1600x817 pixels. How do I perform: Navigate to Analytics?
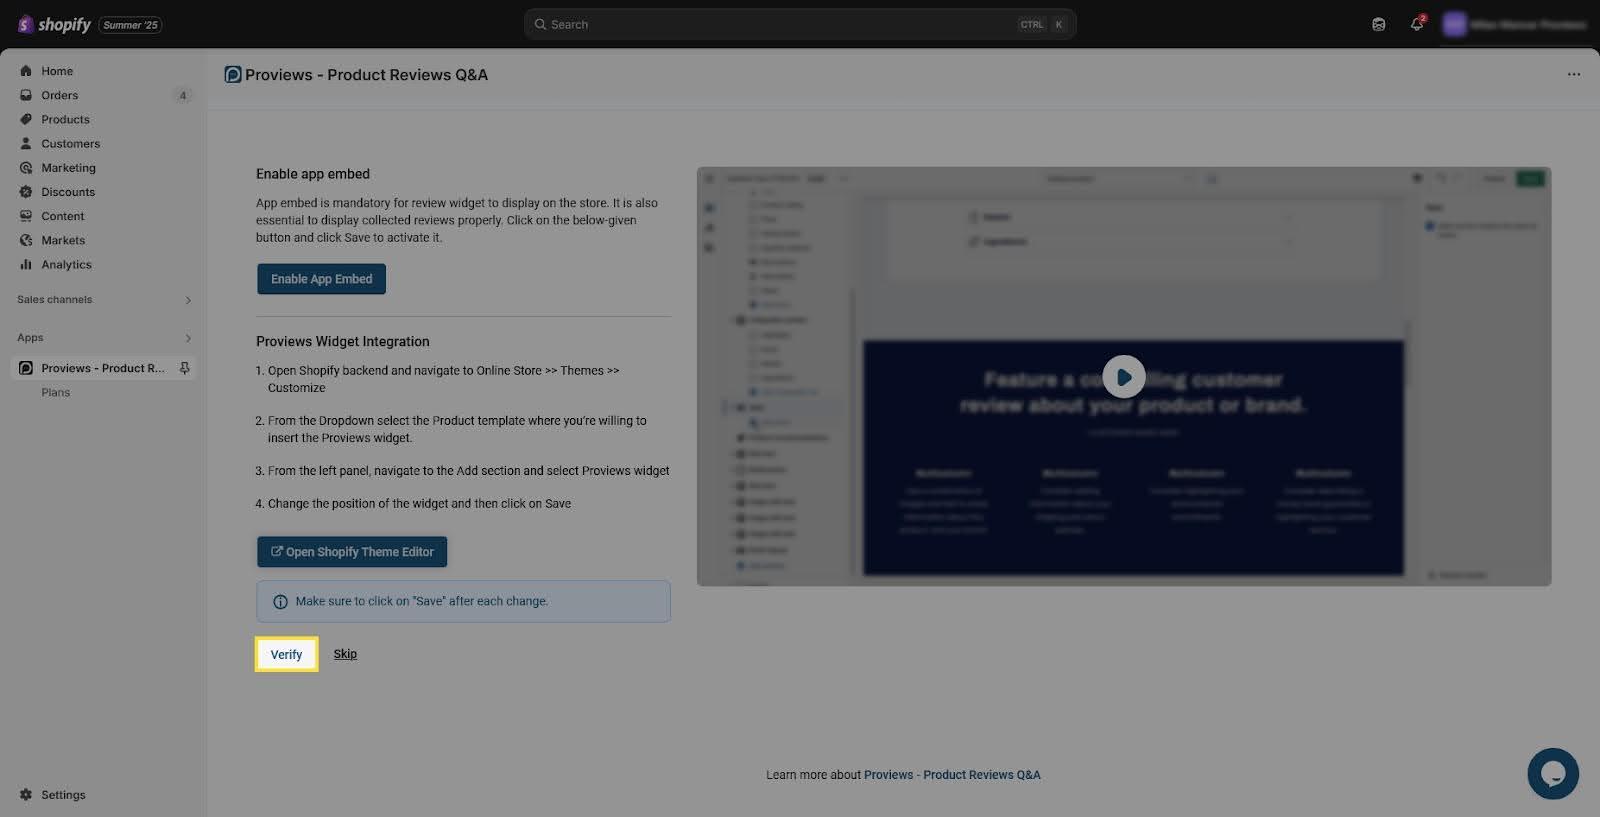(66, 264)
